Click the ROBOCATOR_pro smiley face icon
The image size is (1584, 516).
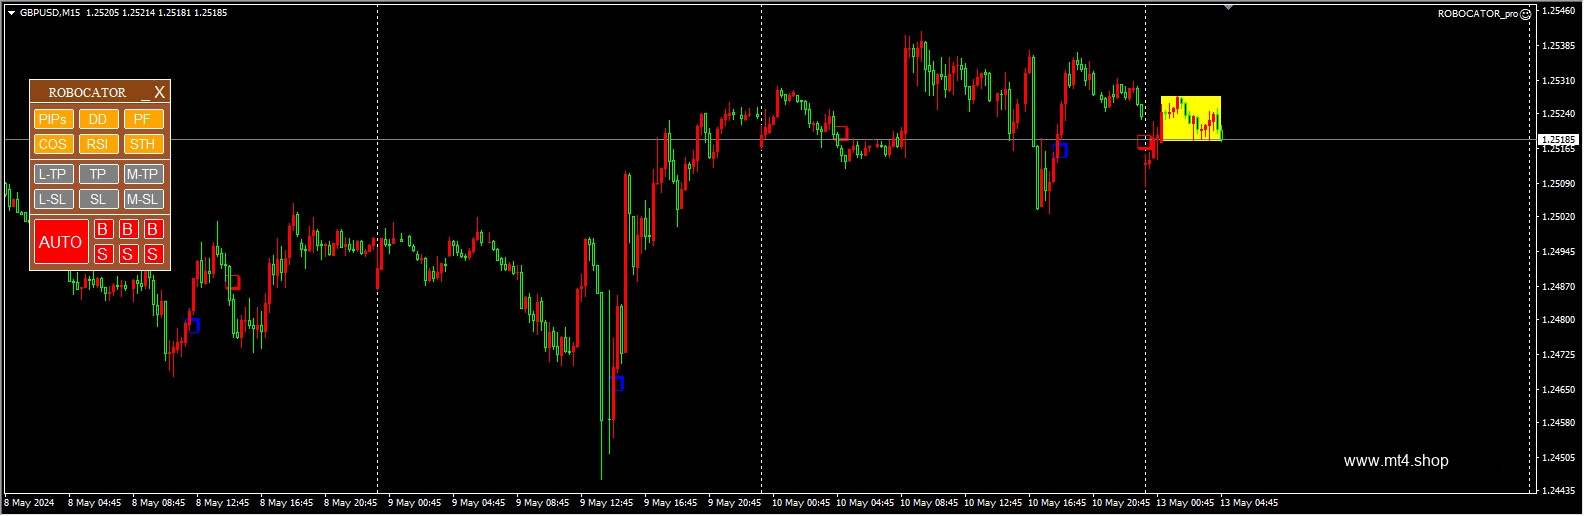click(1526, 14)
